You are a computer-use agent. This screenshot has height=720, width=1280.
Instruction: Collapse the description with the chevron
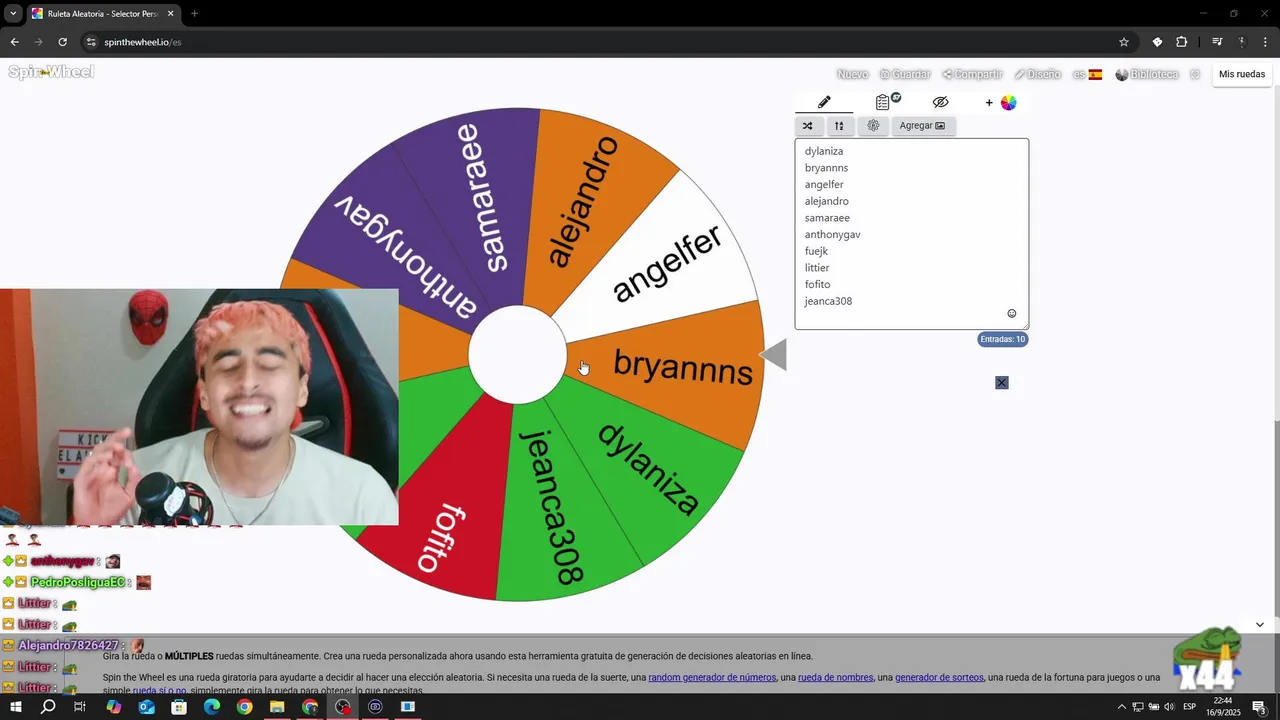tap(1259, 625)
